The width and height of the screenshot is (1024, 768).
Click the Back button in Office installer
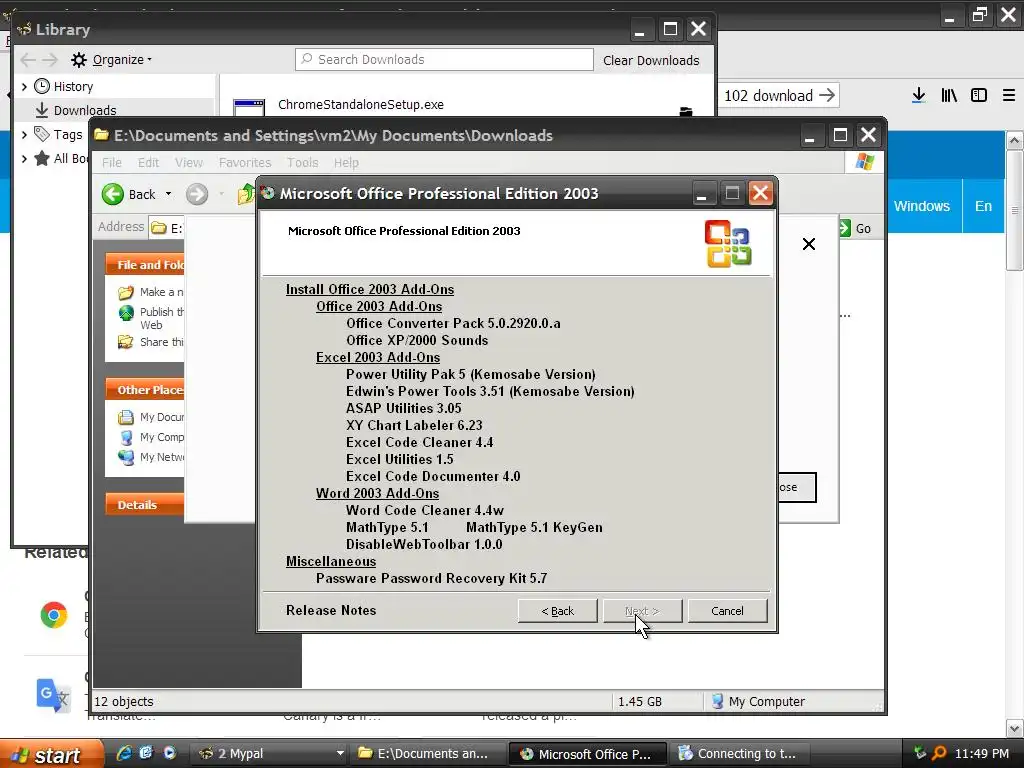(x=557, y=611)
